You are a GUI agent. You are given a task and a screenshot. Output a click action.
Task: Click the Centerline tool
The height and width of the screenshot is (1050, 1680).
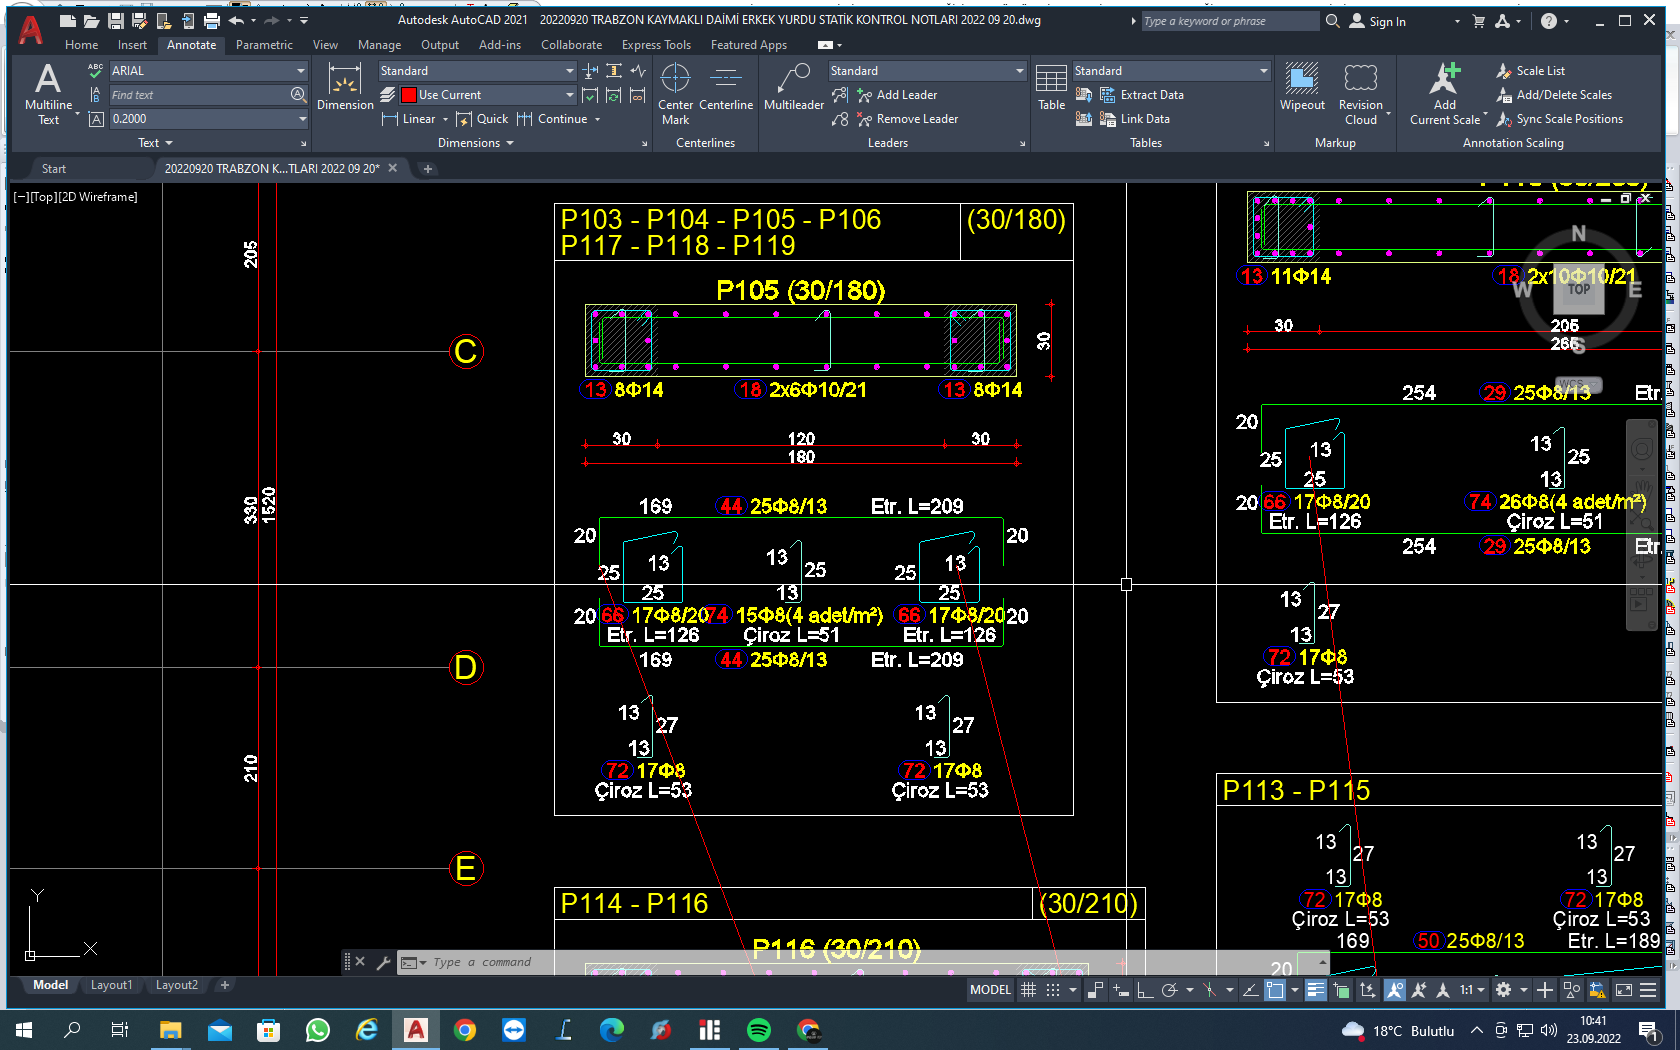[x=726, y=86]
